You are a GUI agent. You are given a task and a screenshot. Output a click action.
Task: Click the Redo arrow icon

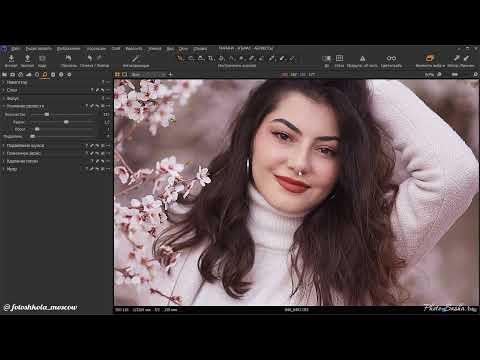(99, 59)
